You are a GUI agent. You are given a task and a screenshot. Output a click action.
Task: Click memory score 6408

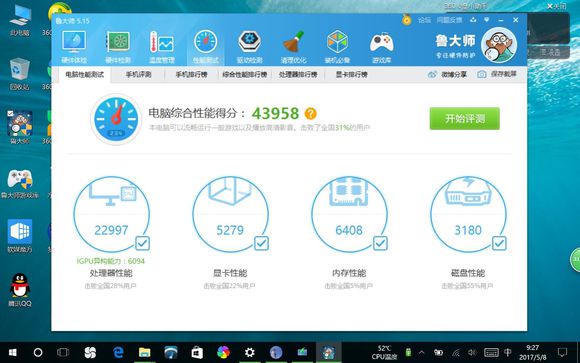coord(349,230)
